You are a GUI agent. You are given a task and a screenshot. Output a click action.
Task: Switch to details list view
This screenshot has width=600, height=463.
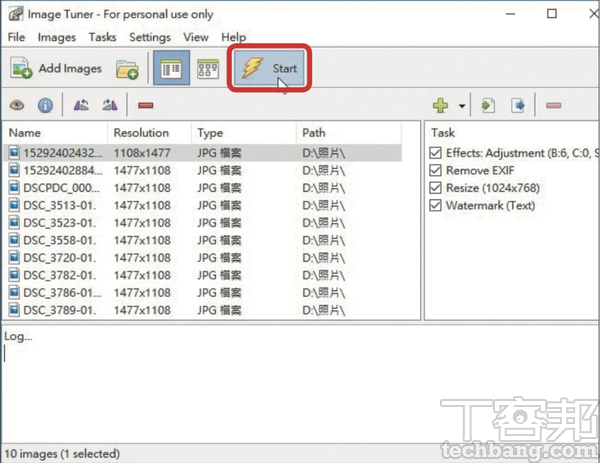pyautogui.click(x=168, y=69)
